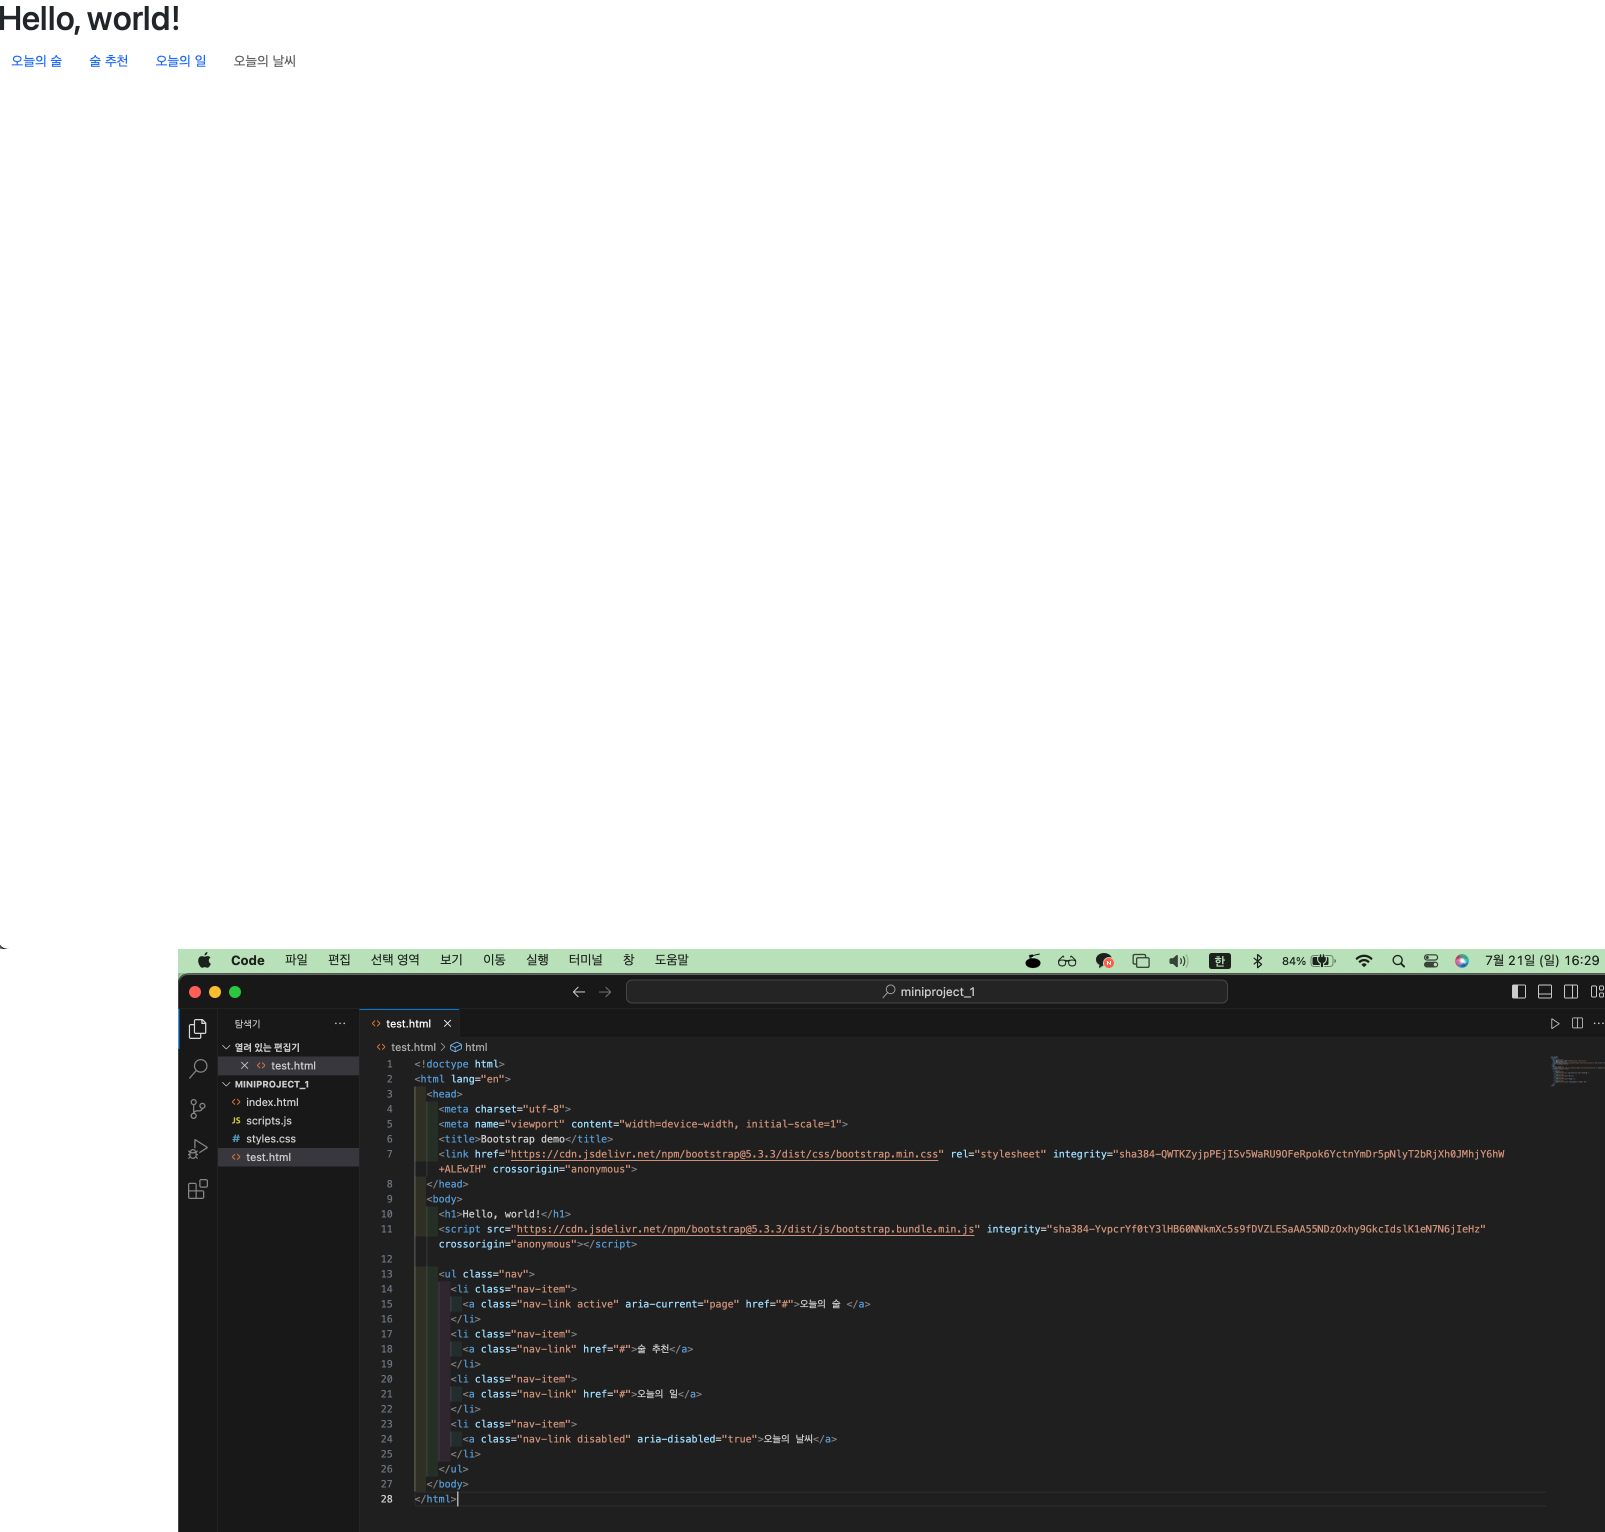Open Spotlight search in the menu bar
1605x1532 pixels.
(1398, 960)
